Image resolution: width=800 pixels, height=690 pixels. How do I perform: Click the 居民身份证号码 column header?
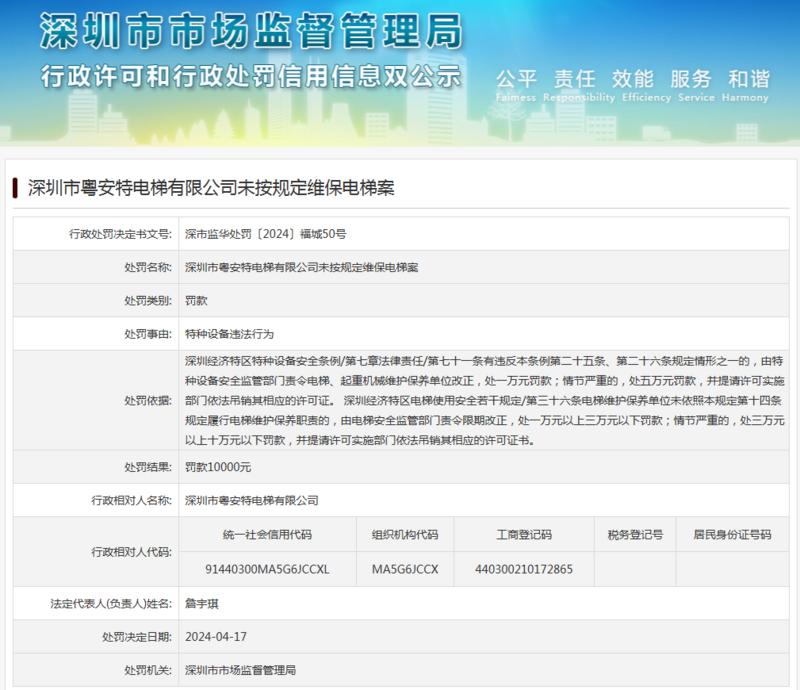[x=732, y=535]
